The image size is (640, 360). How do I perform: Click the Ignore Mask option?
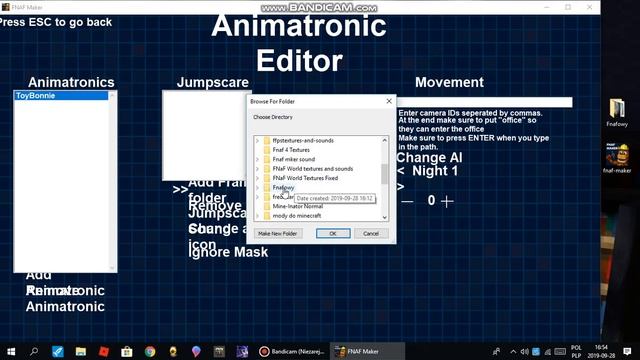pos(228,252)
